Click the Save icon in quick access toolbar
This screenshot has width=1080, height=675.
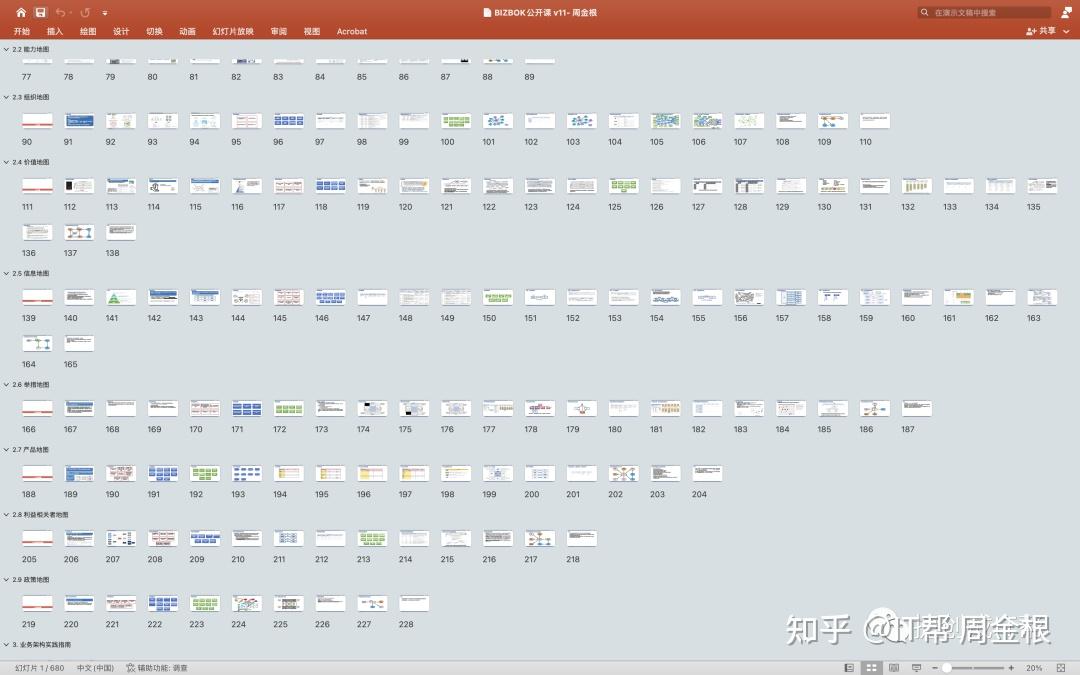tap(40, 12)
